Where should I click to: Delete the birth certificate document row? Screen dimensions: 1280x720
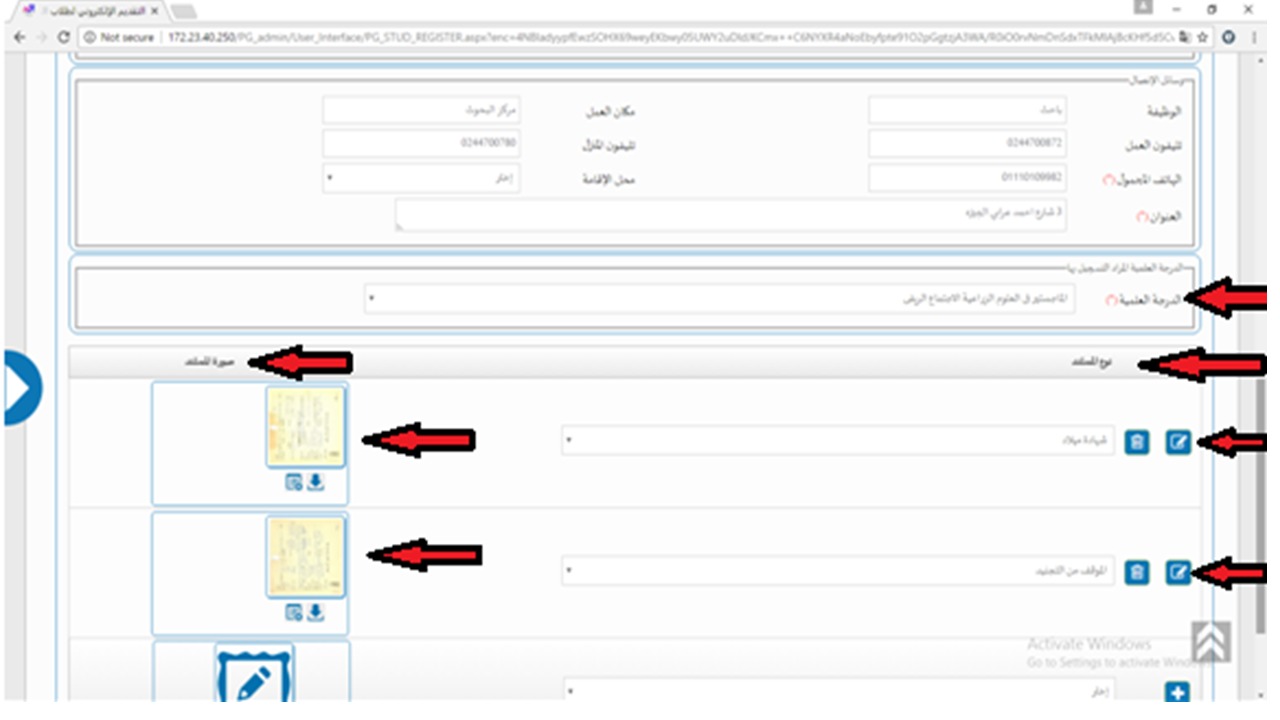tap(1136, 442)
